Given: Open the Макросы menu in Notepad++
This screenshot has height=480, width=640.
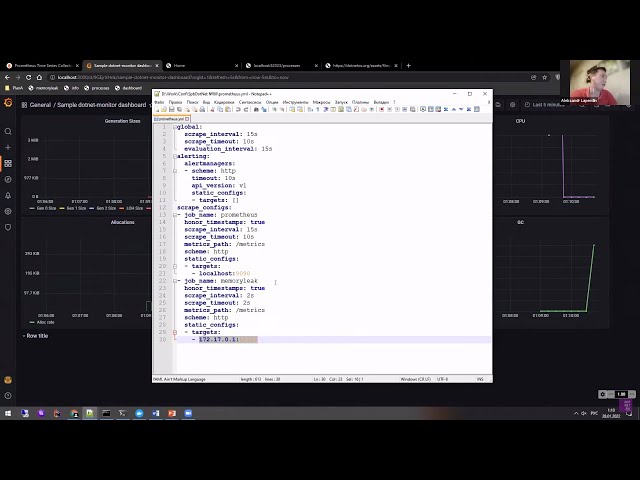Looking at the screenshot, I should coord(321,102).
